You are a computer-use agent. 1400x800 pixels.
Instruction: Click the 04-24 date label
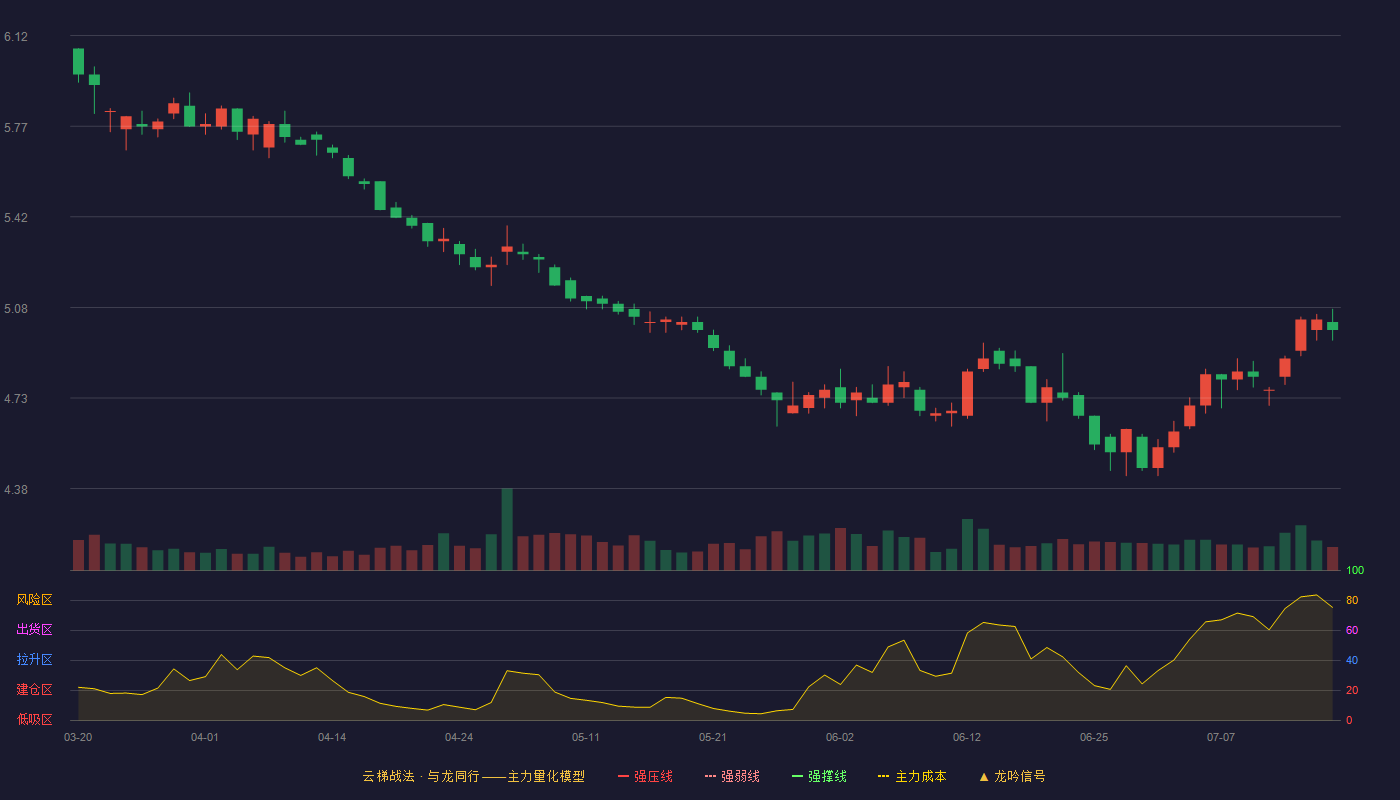click(459, 737)
